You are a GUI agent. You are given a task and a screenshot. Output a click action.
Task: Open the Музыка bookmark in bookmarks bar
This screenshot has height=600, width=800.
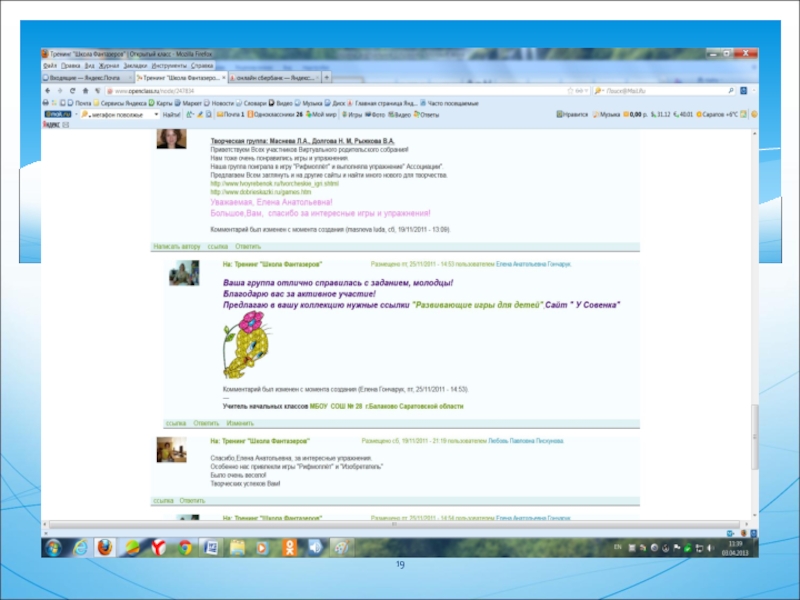pyautogui.click(x=309, y=103)
